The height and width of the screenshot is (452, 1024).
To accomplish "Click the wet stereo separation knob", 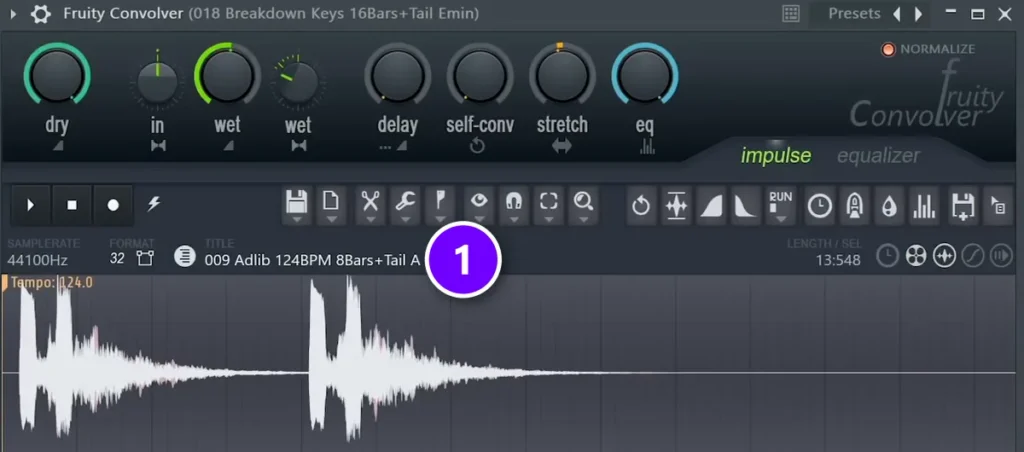I will tap(298, 82).
